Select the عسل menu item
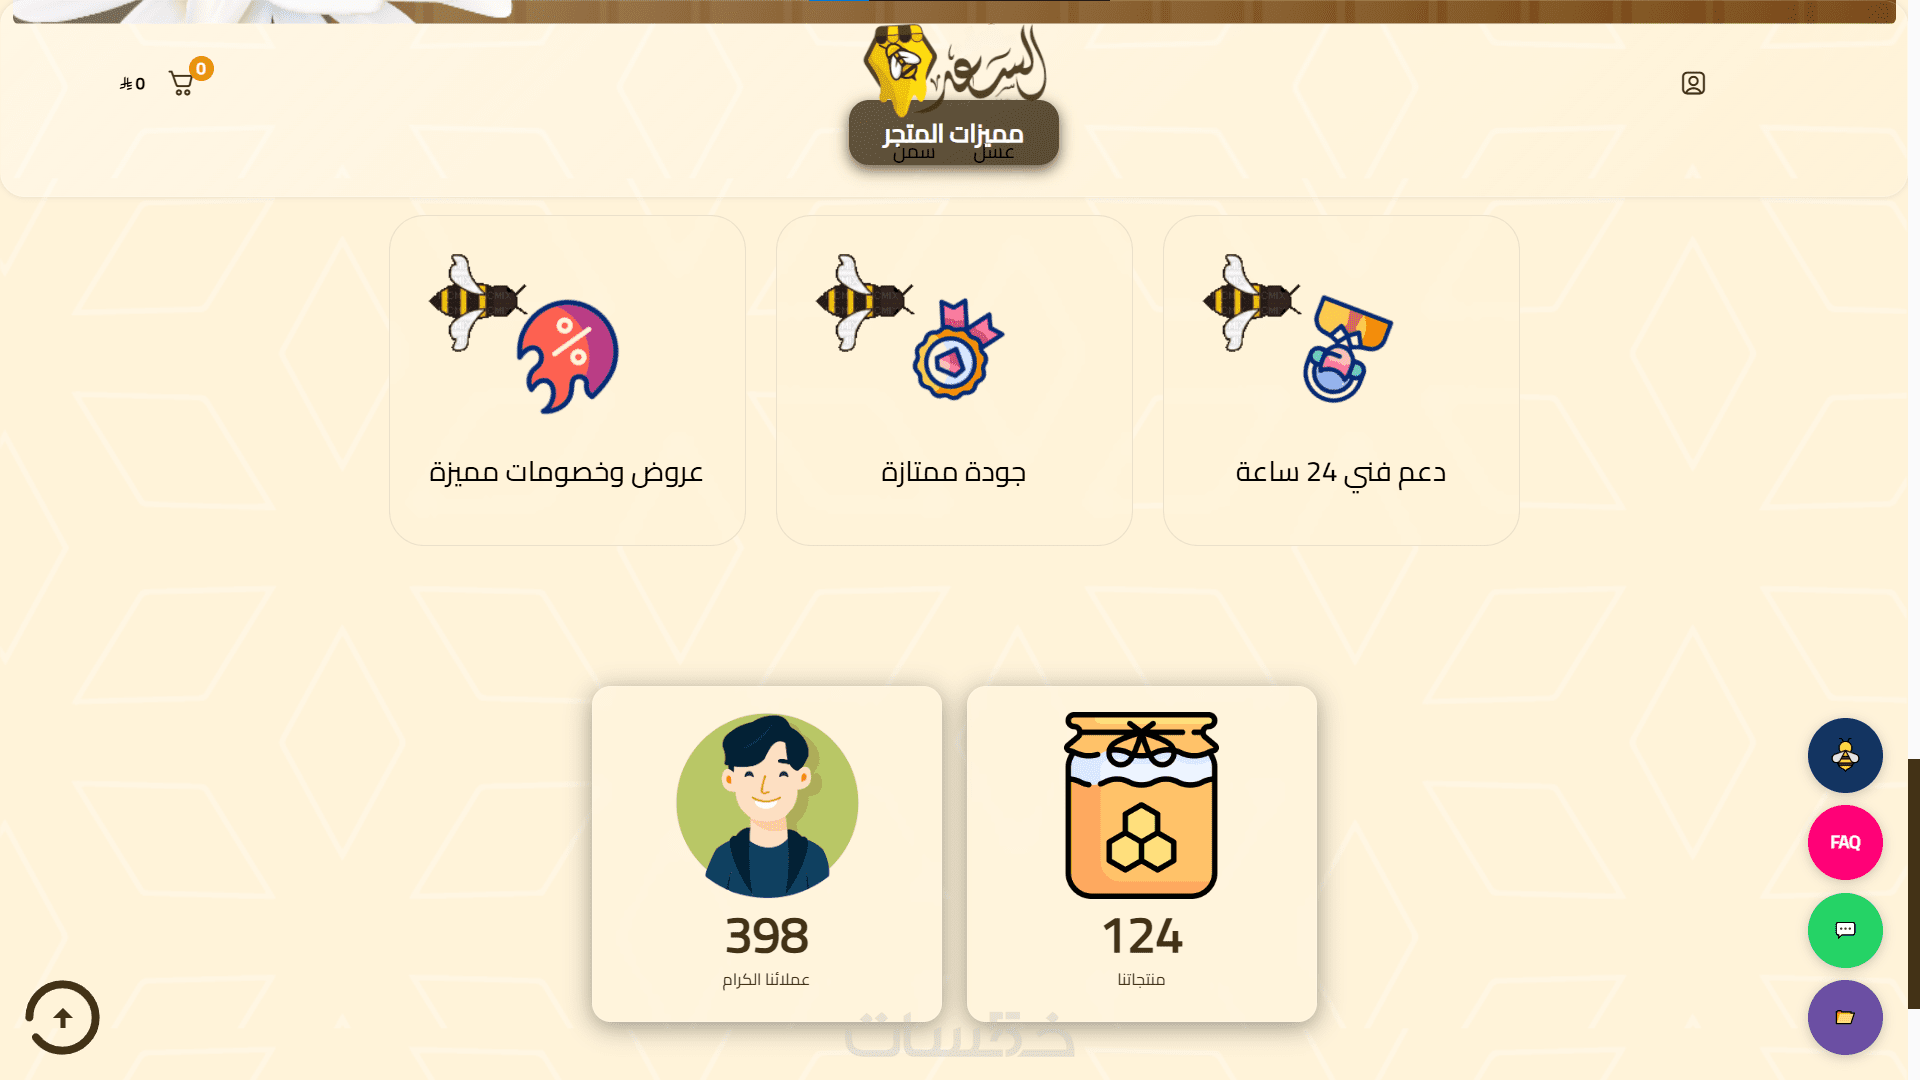This screenshot has width=1920, height=1080. [x=994, y=152]
